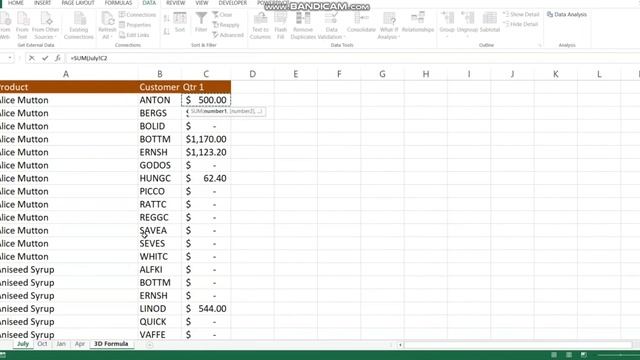Select the Jan sheet tab

61,344
